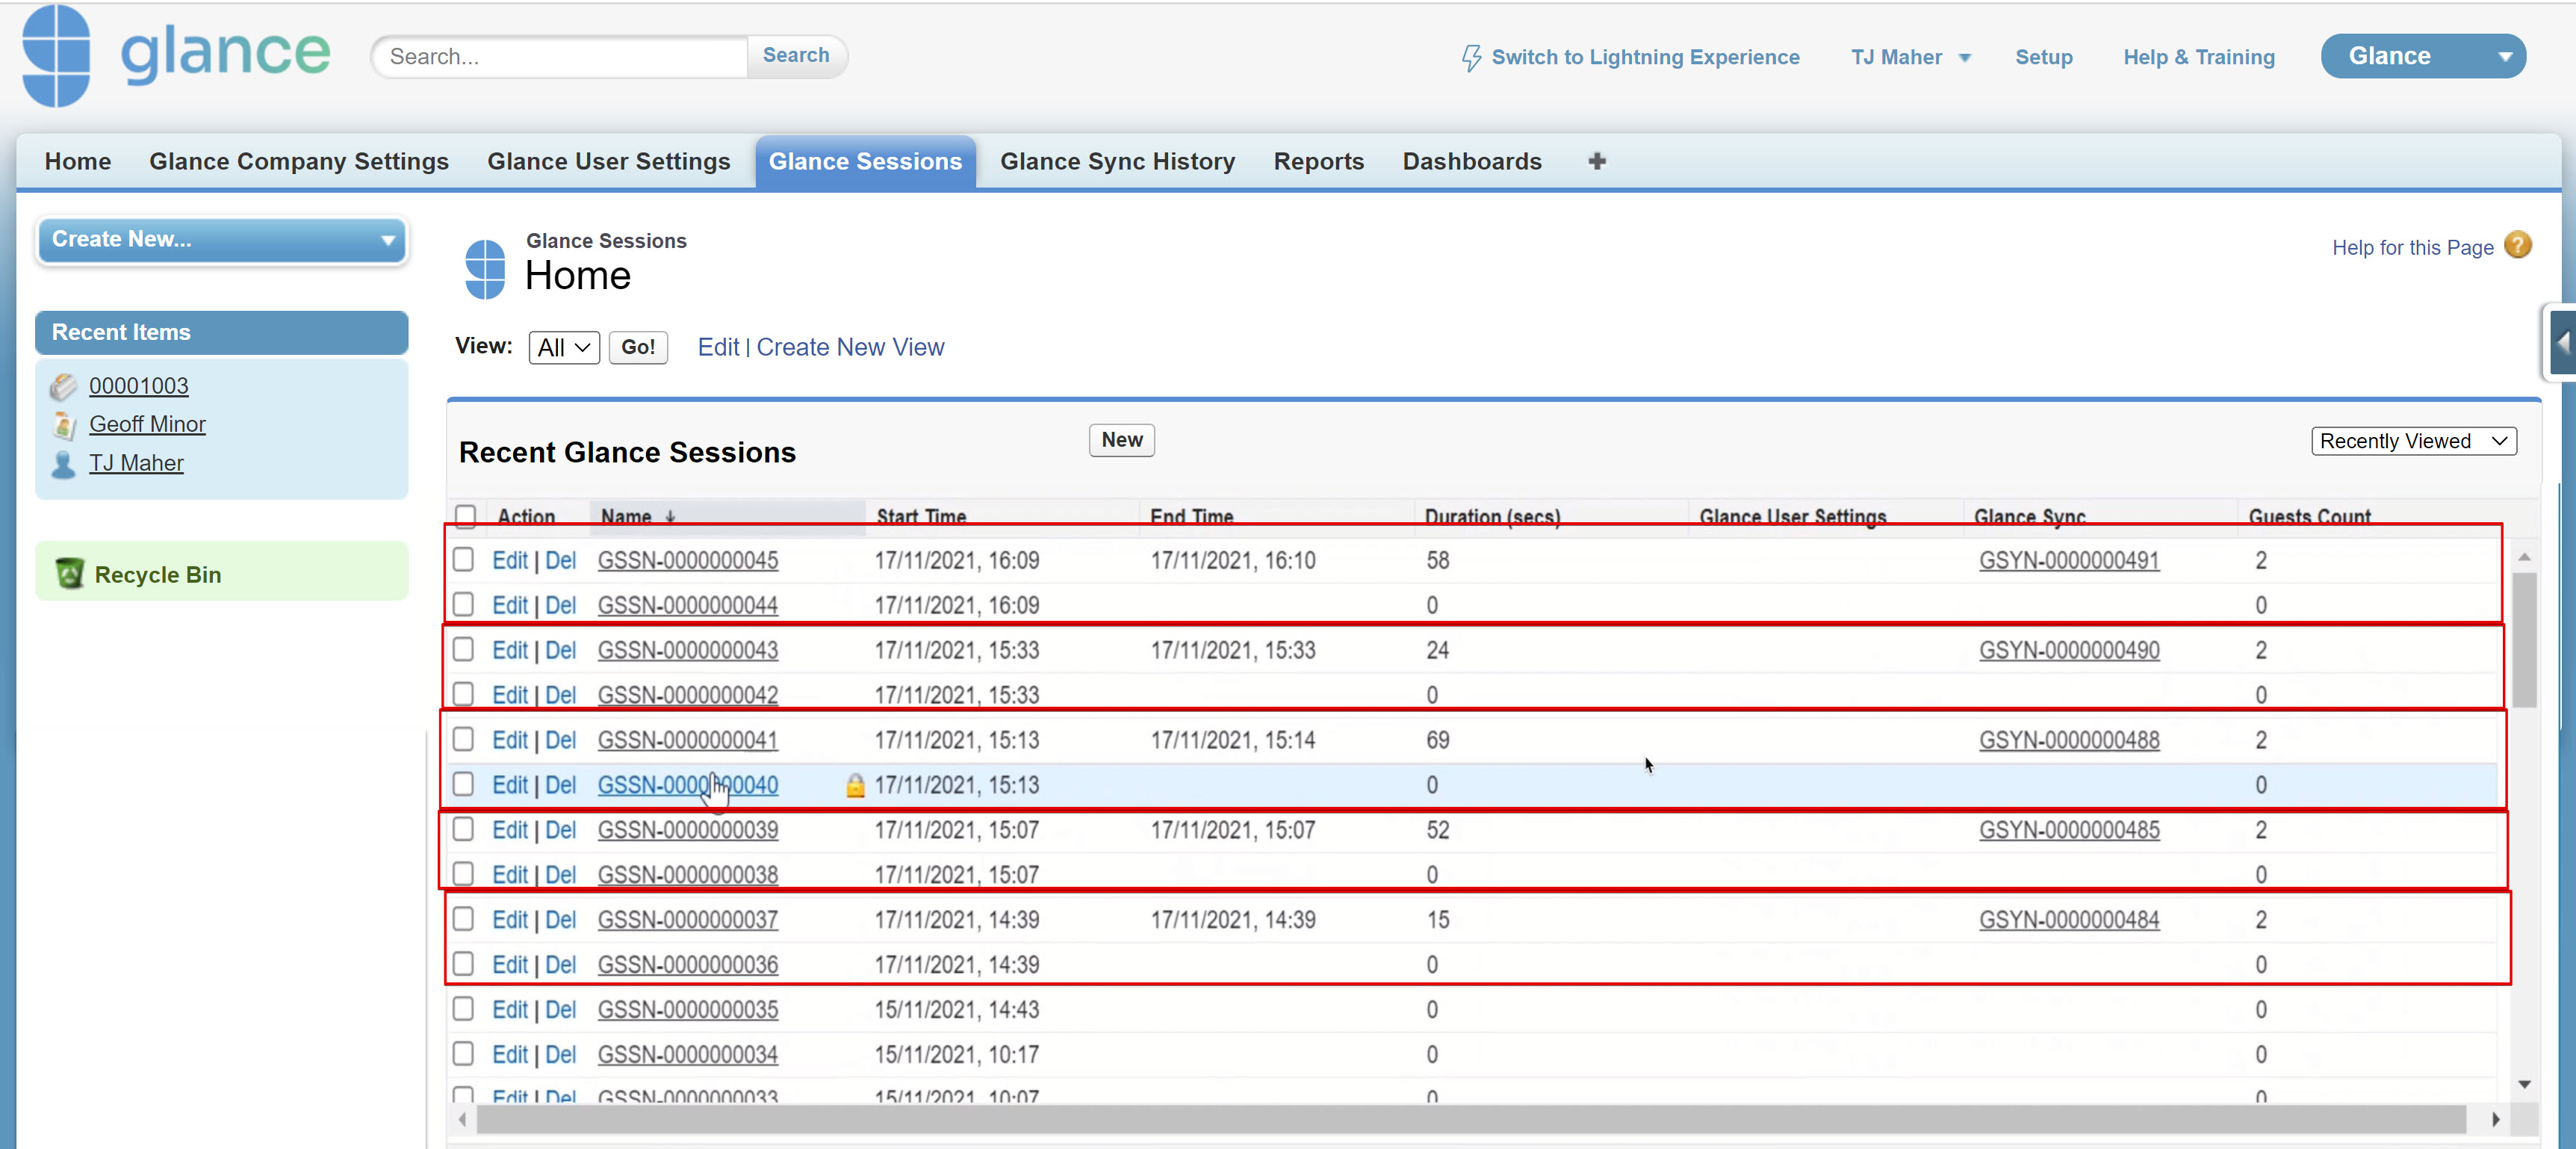
Task: Expand the collapsed side panel arrow at right edge
Action: pyautogui.click(x=2562, y=342)
